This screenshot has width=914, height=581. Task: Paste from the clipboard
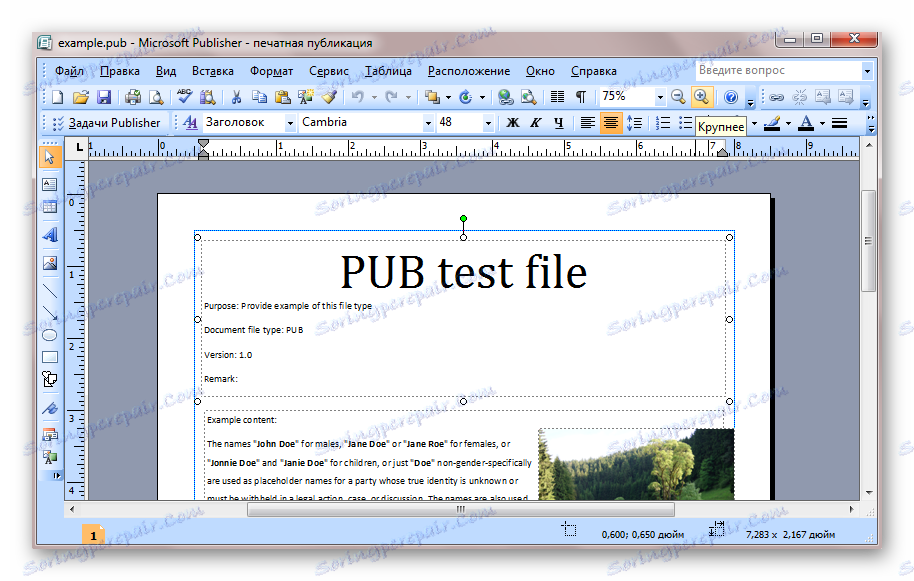point(283,97)
